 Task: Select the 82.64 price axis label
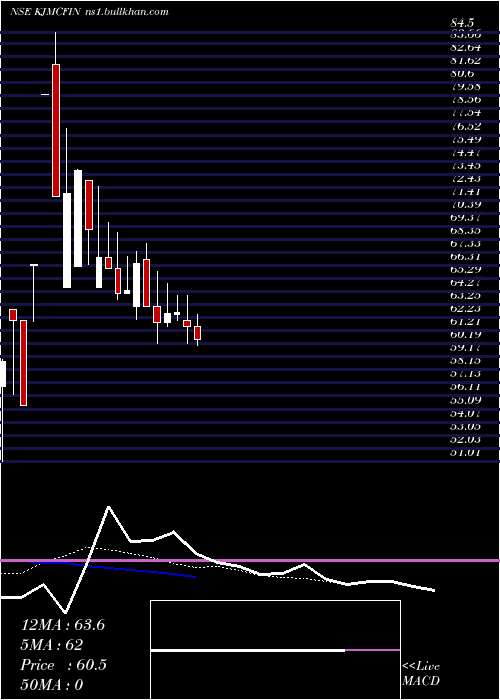click(x=465, y=47)
